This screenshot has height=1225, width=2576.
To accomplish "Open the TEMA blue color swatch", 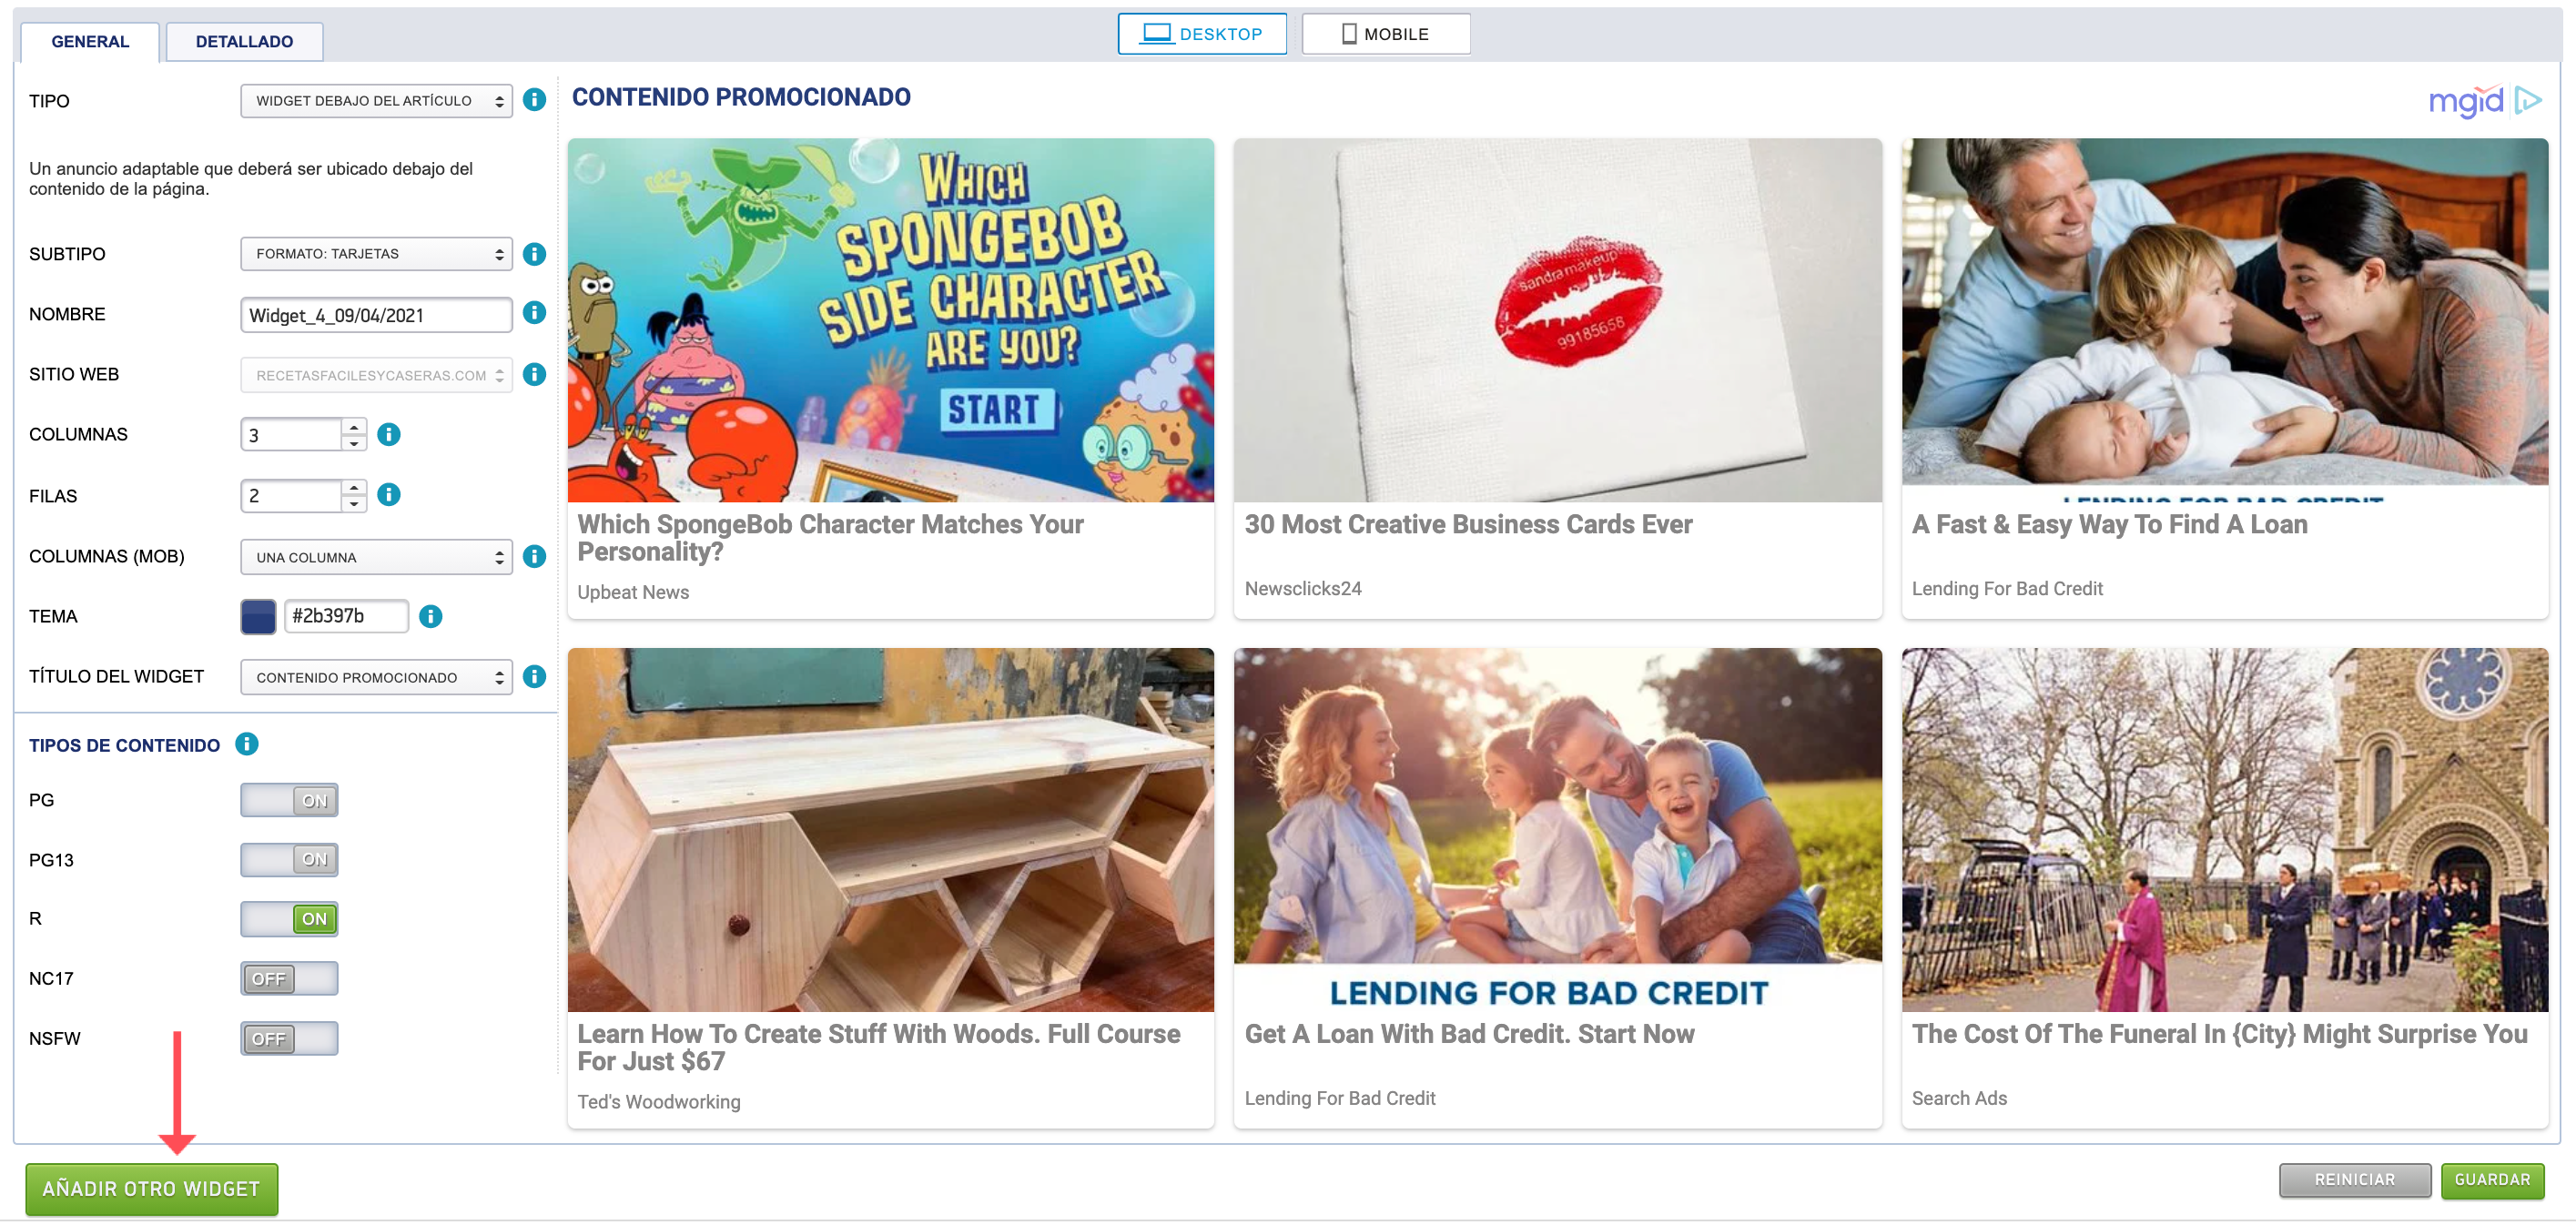I will [258, 616].
